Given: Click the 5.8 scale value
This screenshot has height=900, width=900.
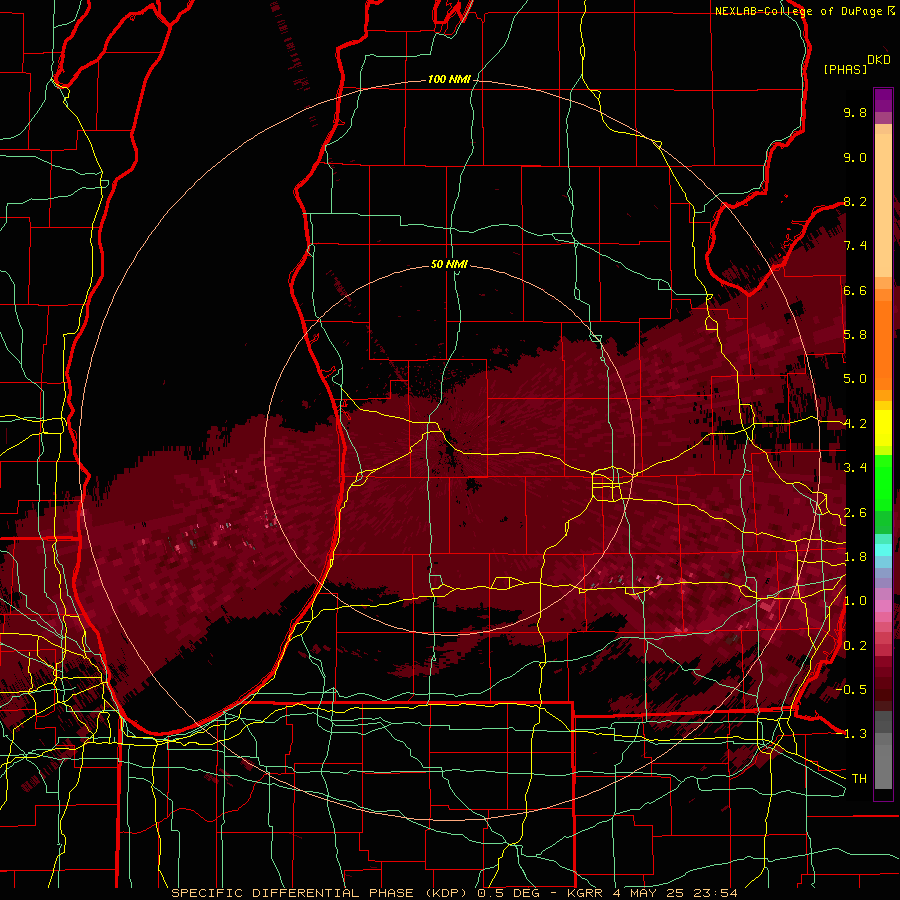Looking at the screenshot, I should [855, 335].
